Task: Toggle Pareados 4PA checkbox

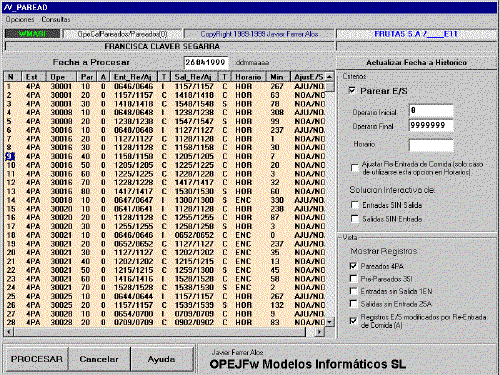Action: (353, 266)
